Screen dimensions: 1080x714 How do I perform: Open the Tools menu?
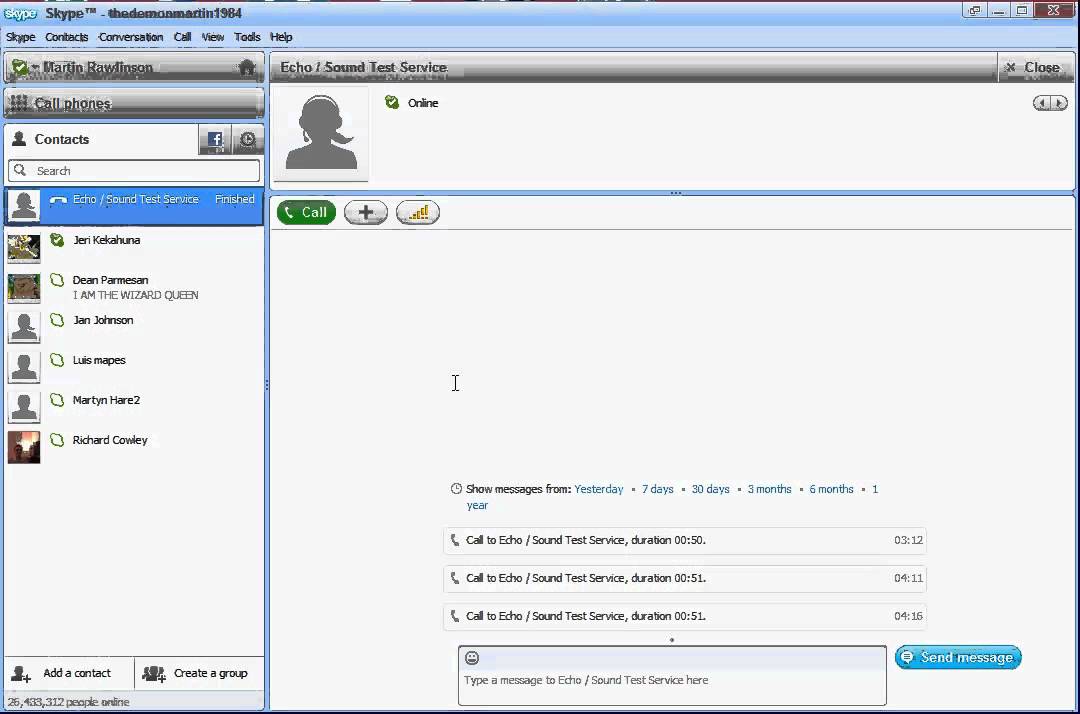click(x=247, y=37)
